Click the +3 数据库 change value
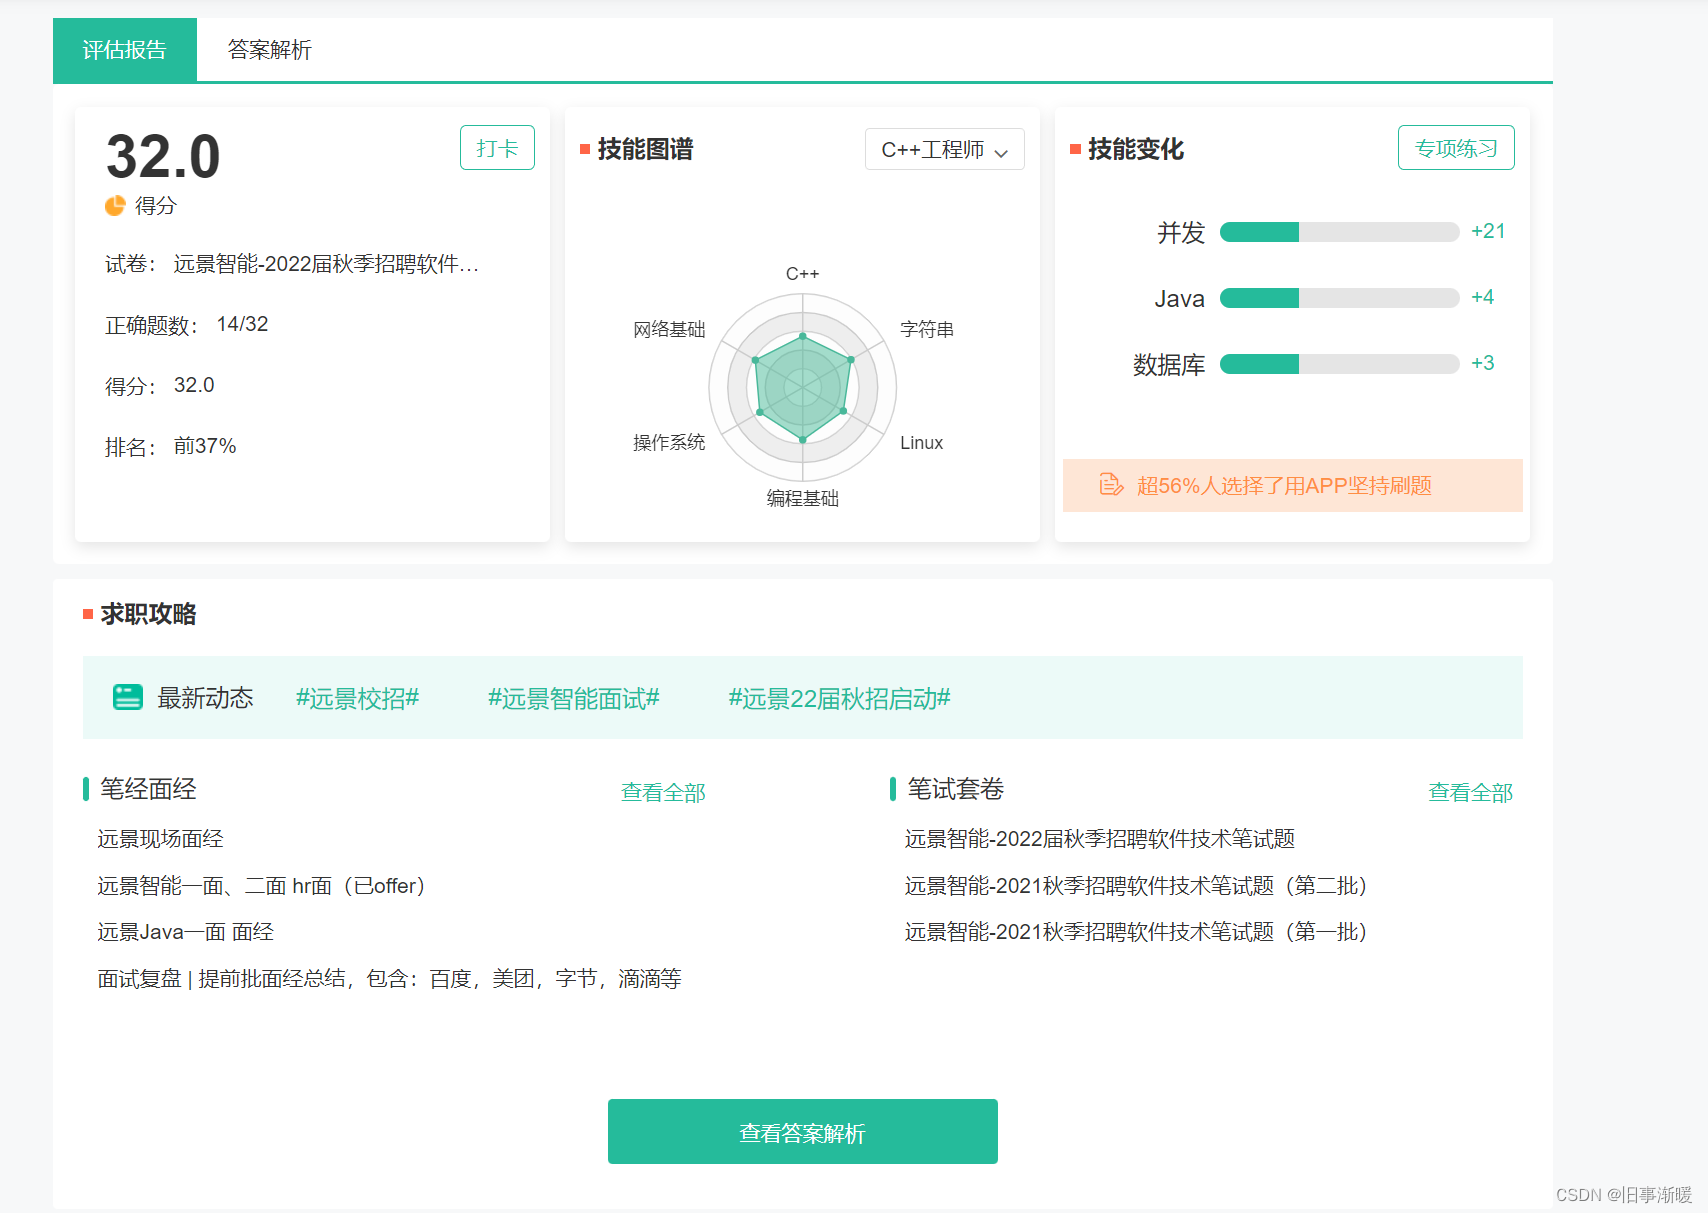This screenshot has width=1708, height=1213. [1482, 363]
